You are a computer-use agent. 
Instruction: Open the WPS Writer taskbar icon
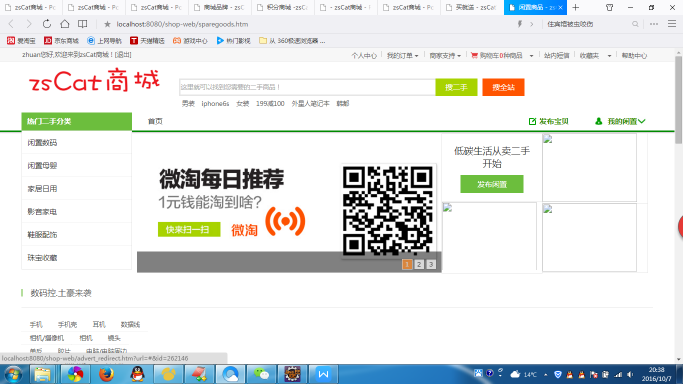click(323, 374)
